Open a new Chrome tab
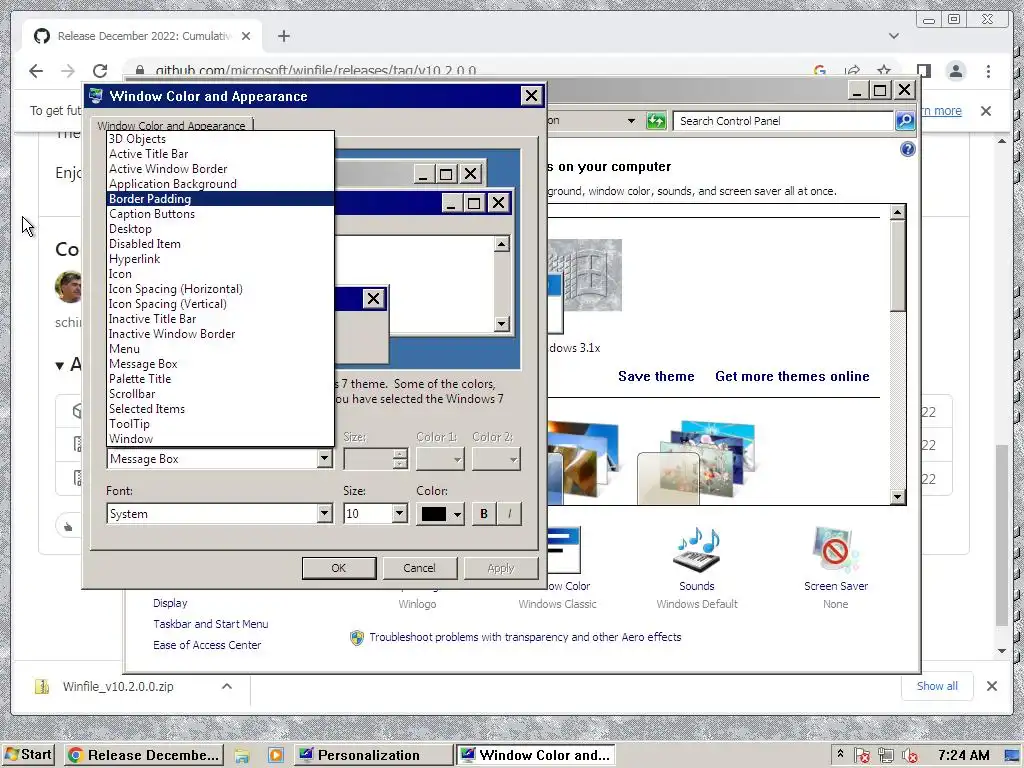Viewport: 1024px width, 768px height. 283,36
